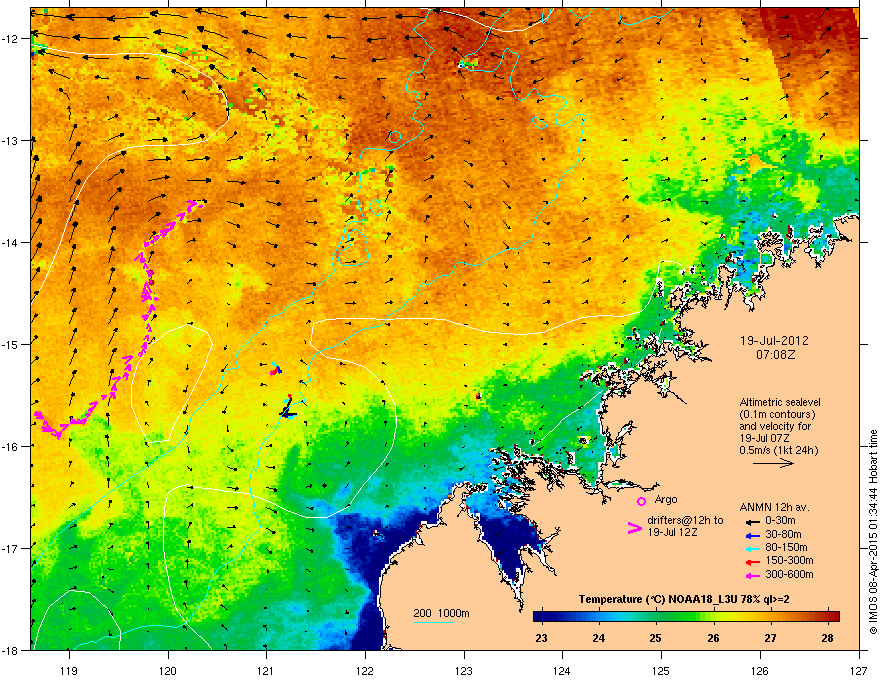Click the mooring marker near 121.2E, -15.7
The height and width of the screenshot is (680, 880).
[288, 408]
